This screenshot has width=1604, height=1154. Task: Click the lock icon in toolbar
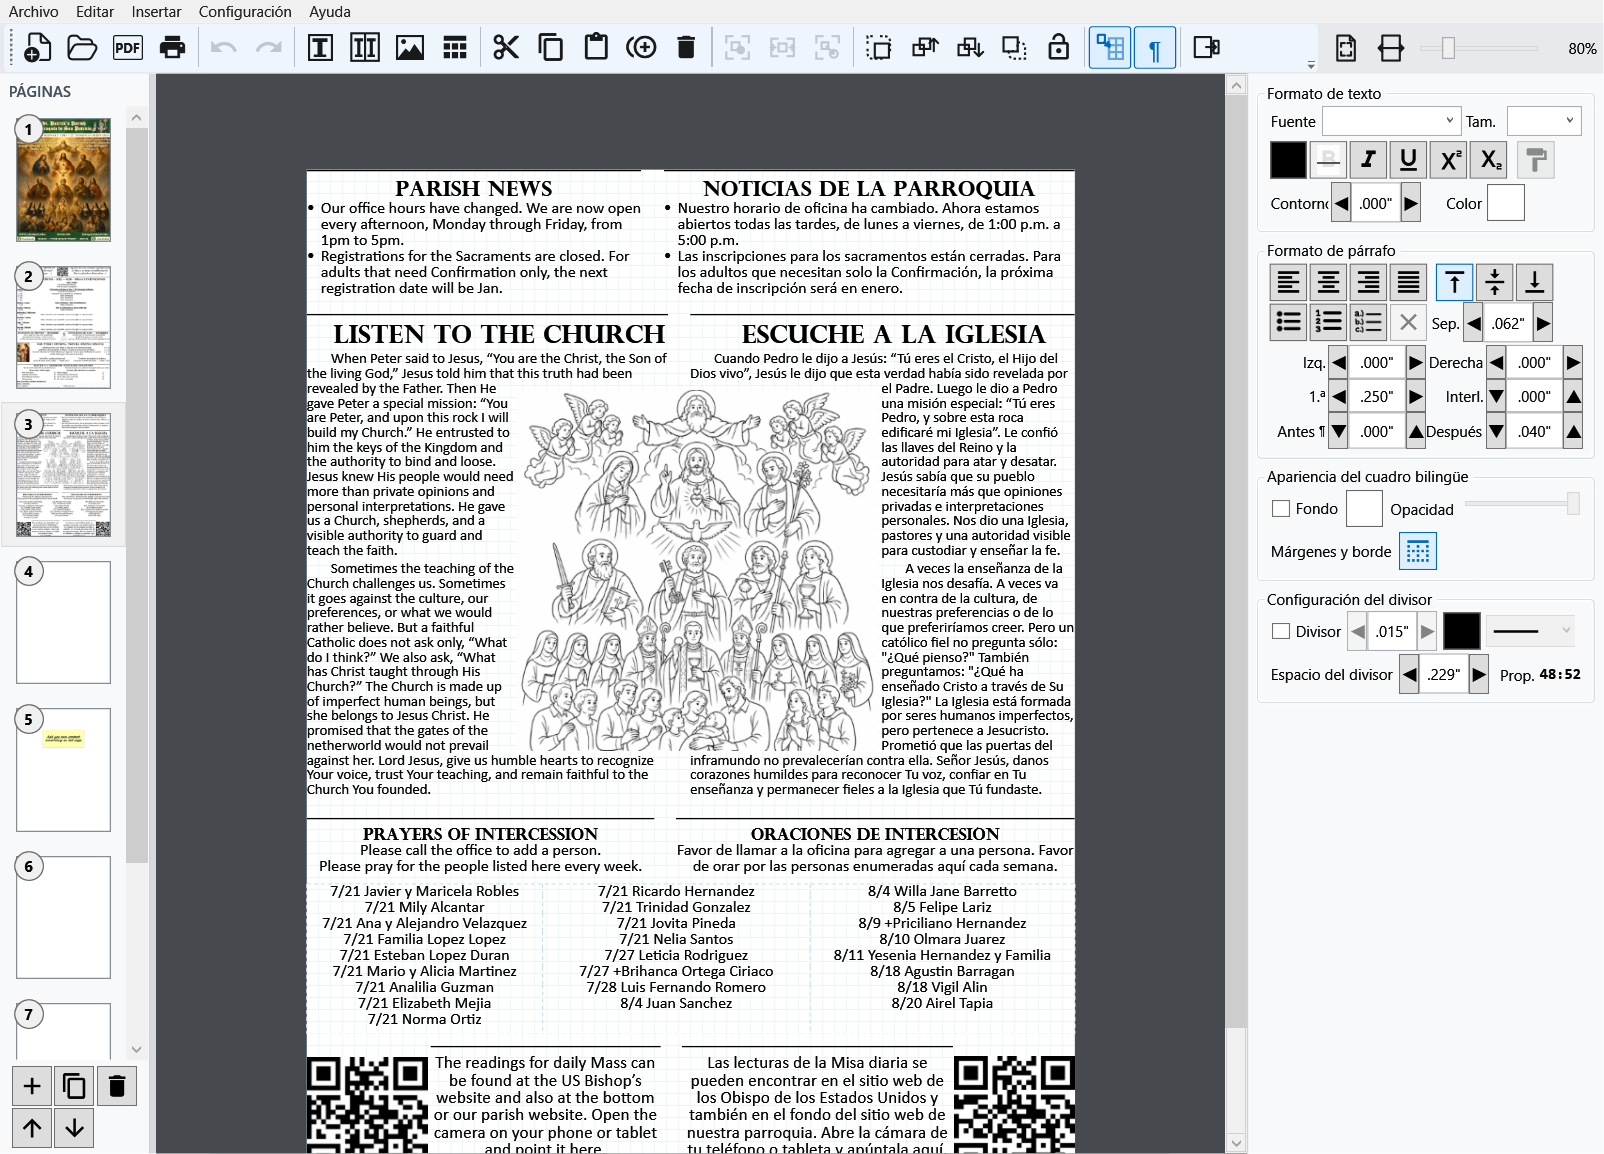1059,48
